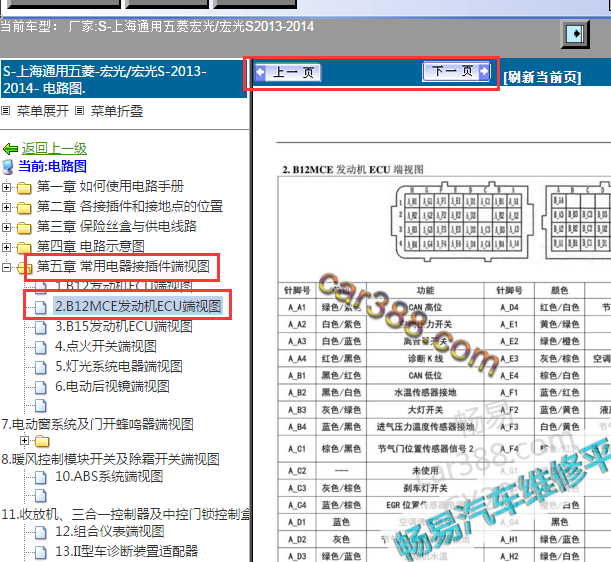Click folder icon of 第四章 node
Screen dimensions: 611x562
coord(24,247)
